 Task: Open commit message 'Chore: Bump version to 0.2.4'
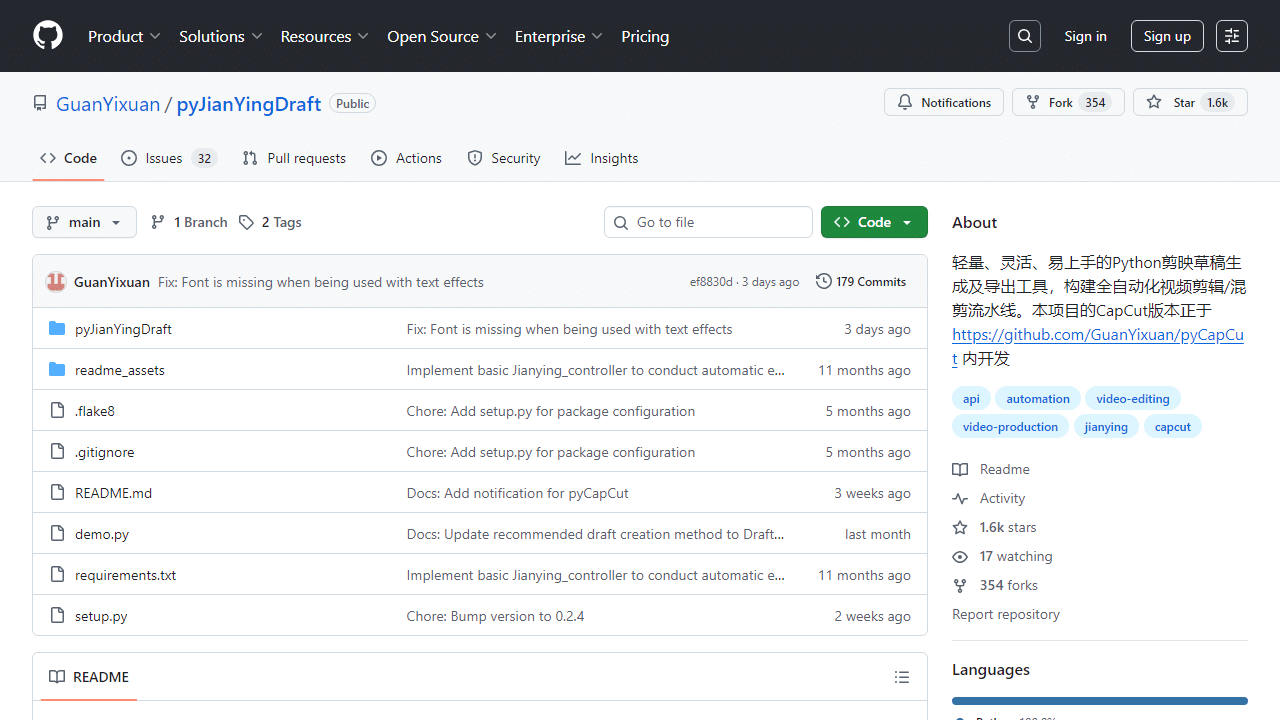coord(495,616)
